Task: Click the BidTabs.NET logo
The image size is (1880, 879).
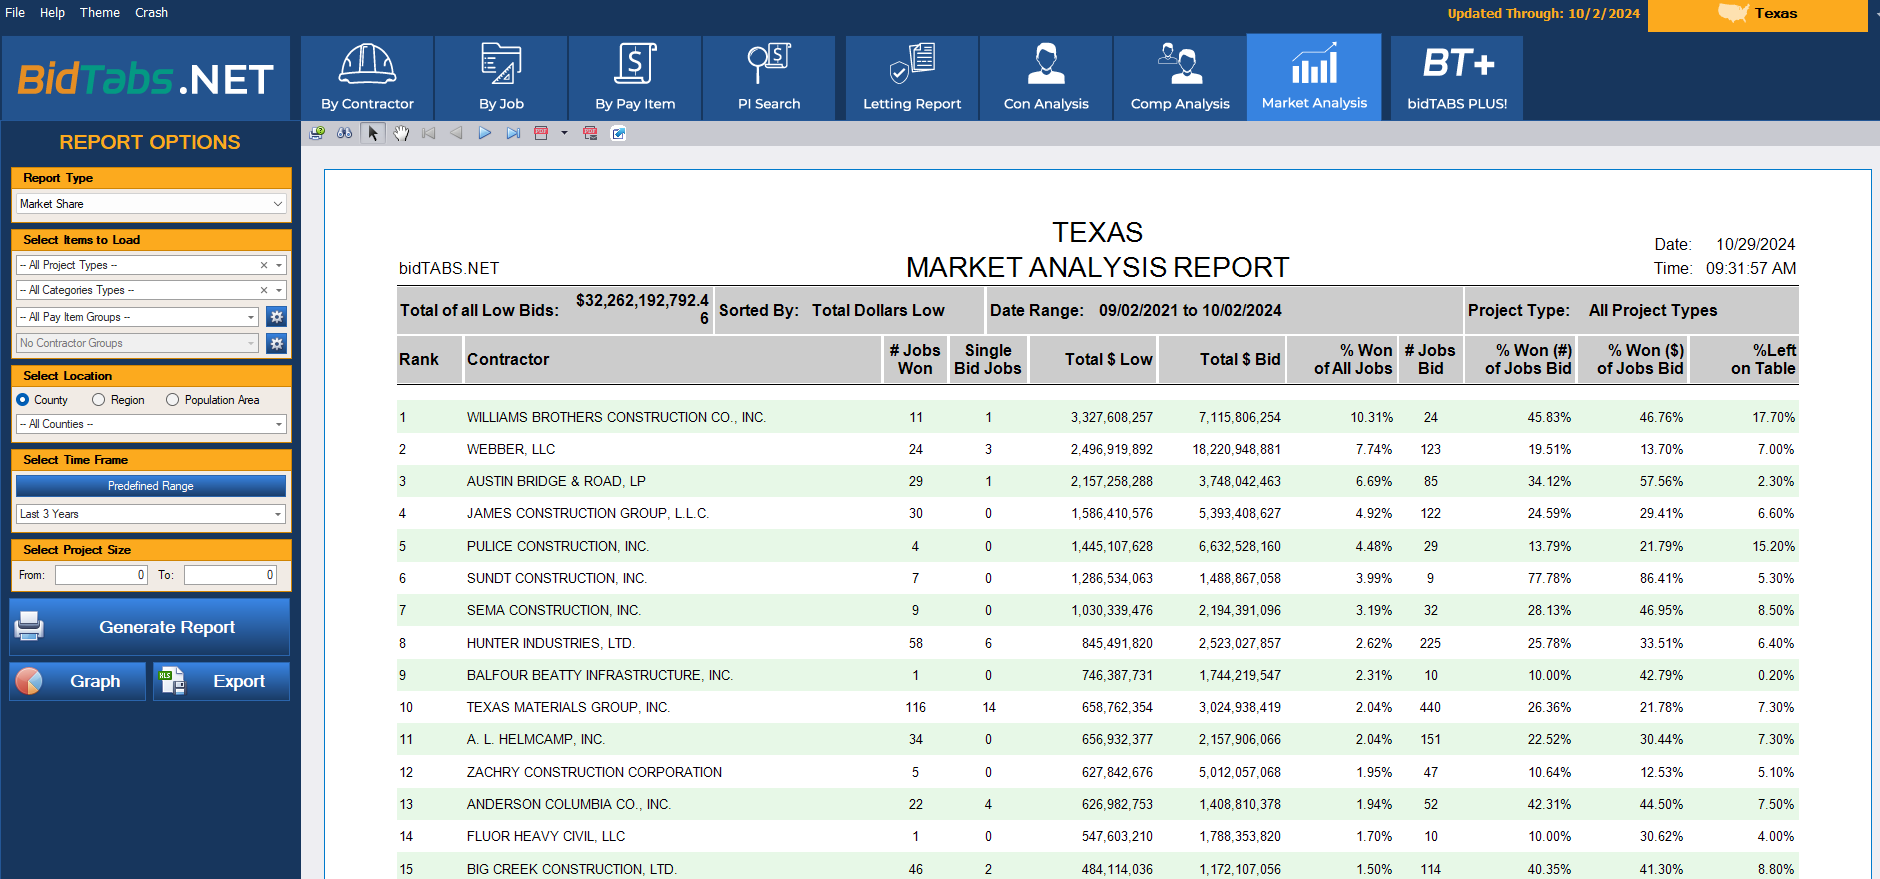Action: 146,79
